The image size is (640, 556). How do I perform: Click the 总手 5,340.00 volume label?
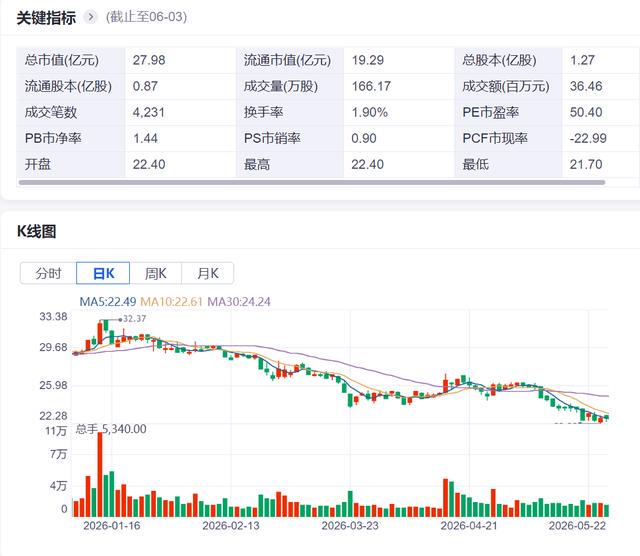111,429
